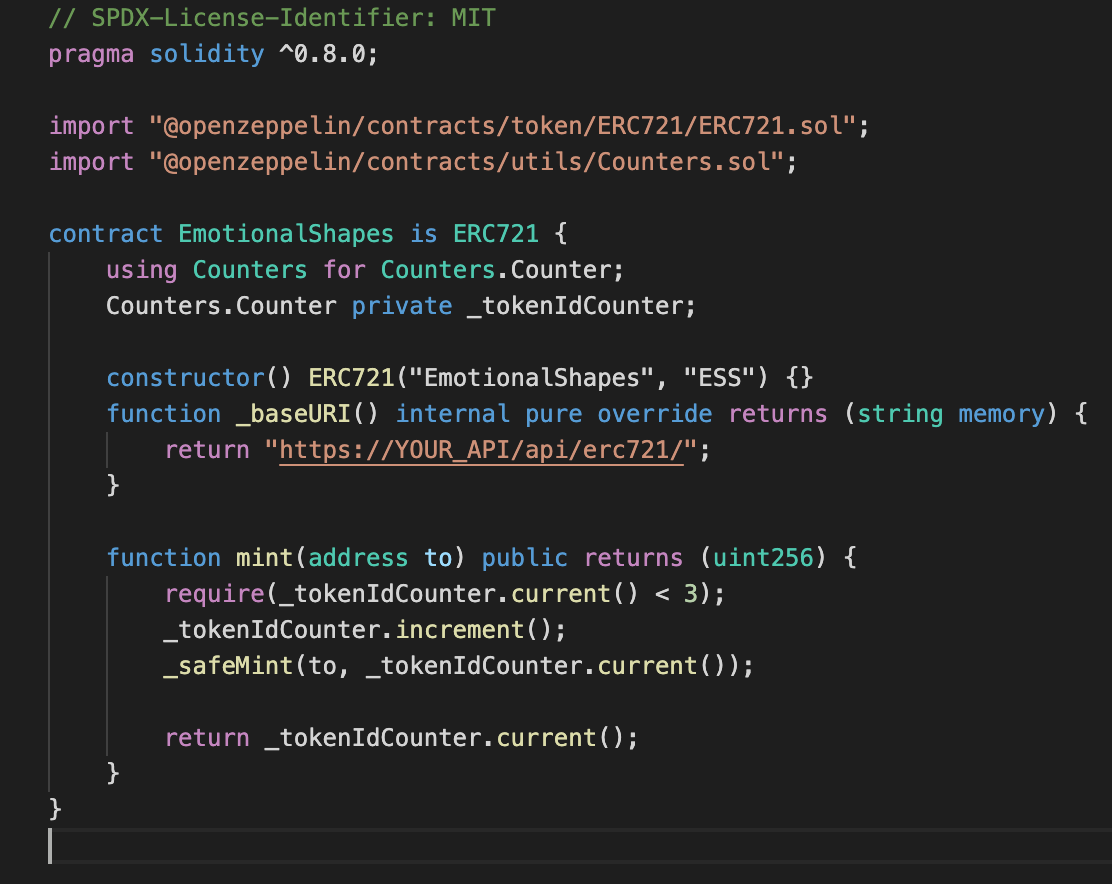Click the number 3 in require
This screenshot has width=1112, height=884.
pos(691,593)
